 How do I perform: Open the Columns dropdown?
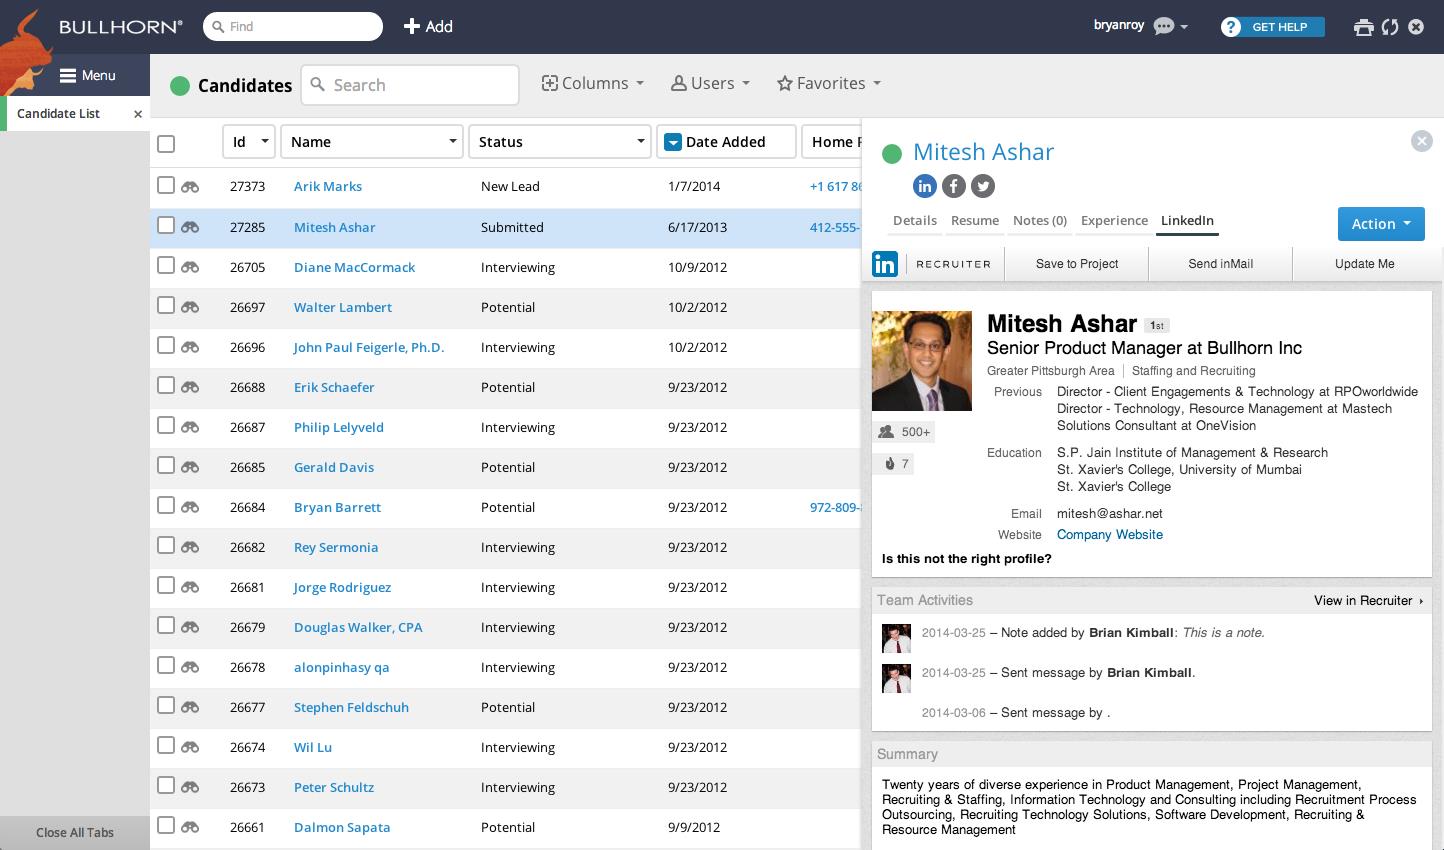point(592,83)
